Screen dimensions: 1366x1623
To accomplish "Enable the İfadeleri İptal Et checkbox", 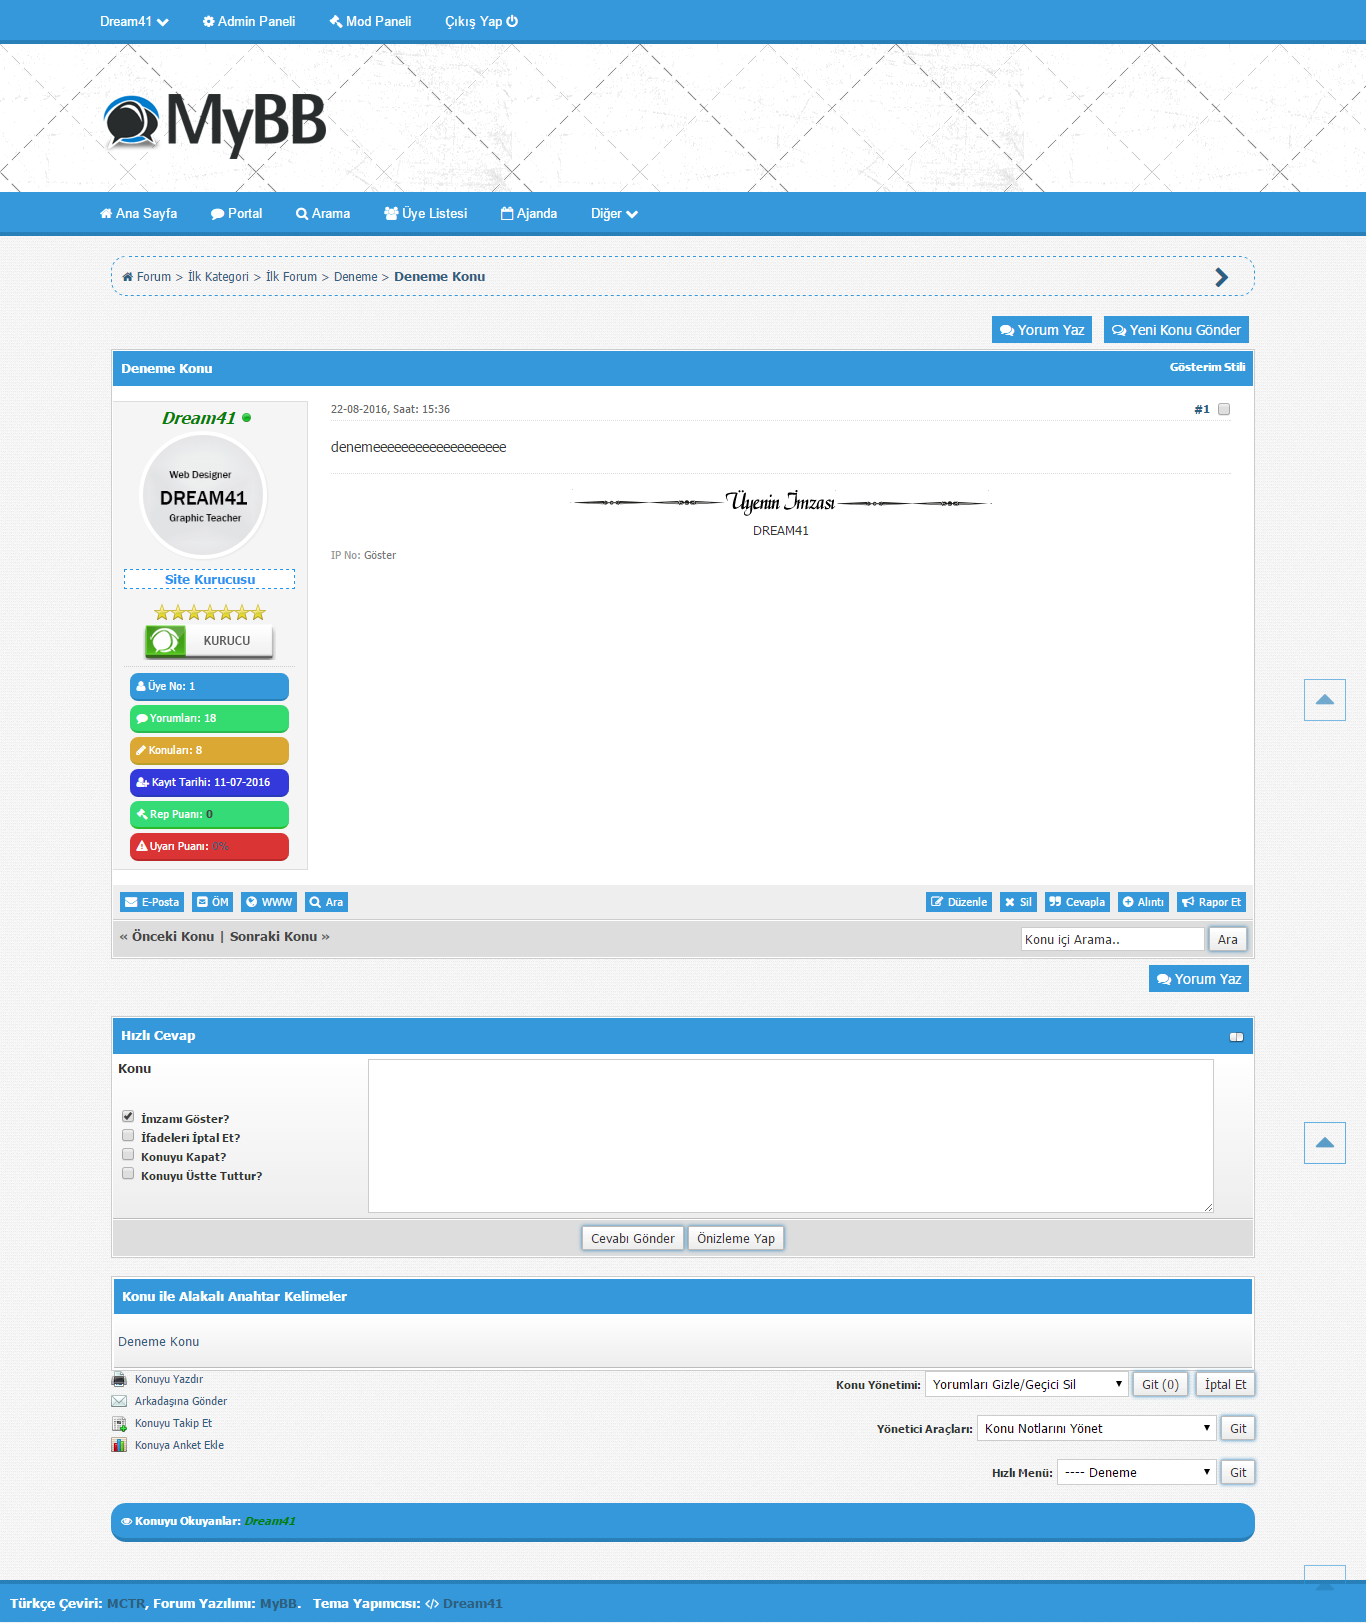I will [x=128, y=1135].
